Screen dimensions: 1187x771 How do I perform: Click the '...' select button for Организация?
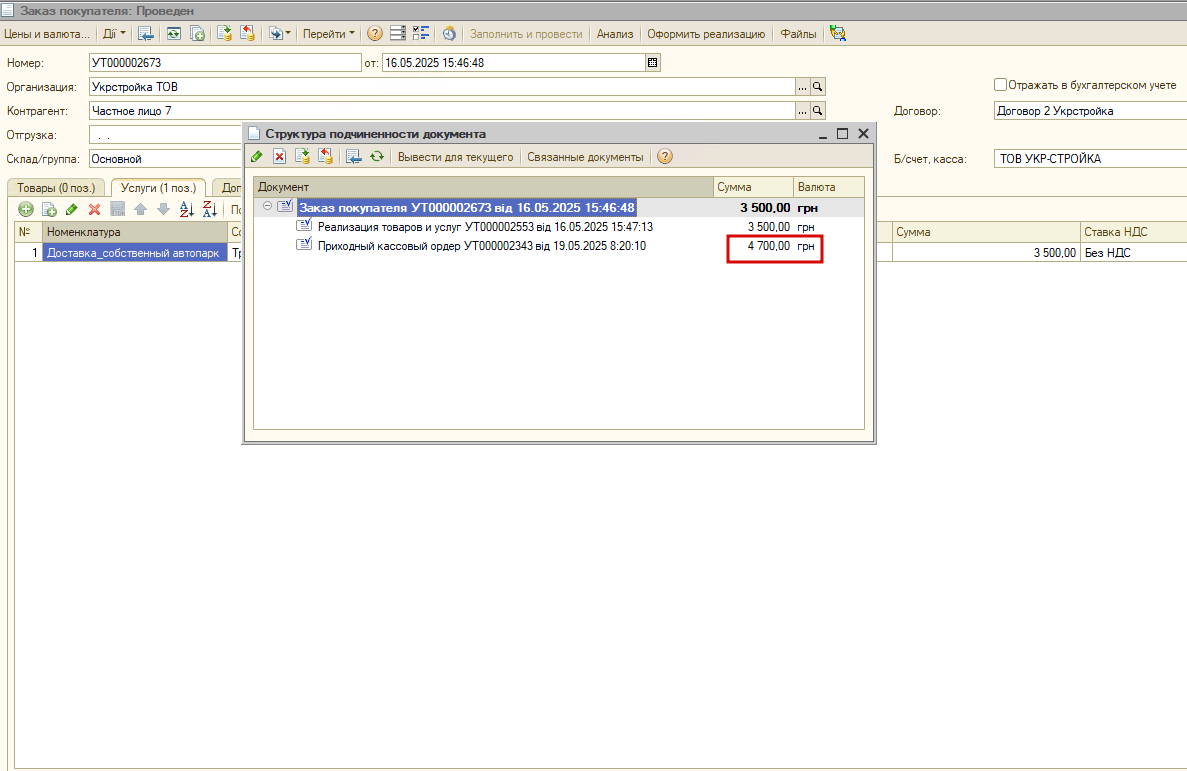click(802, 87)
